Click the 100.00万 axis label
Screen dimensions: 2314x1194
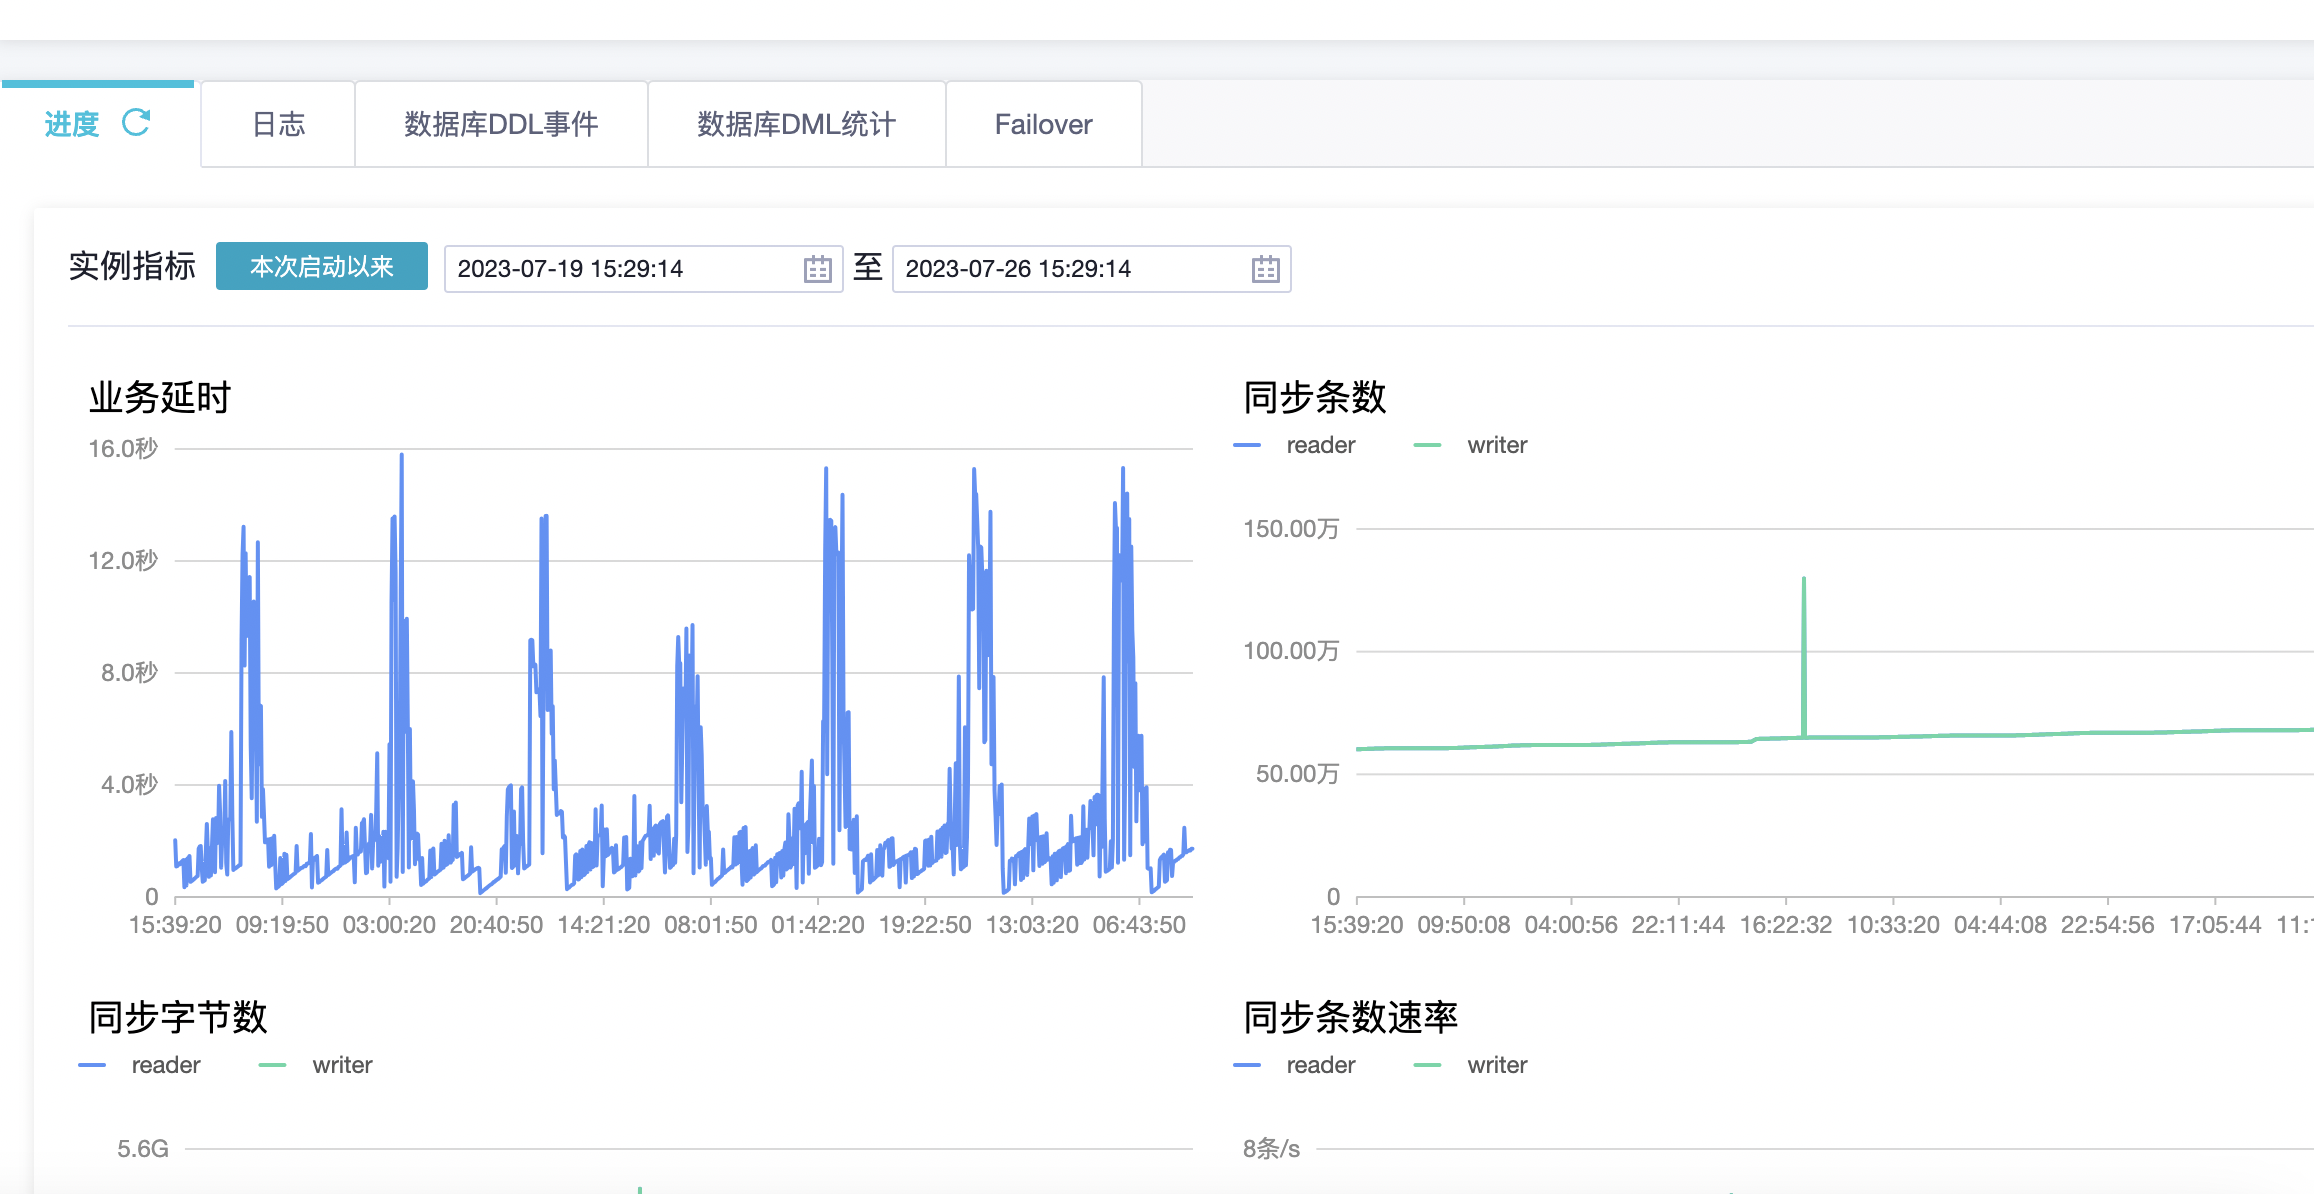point(1291,651)
